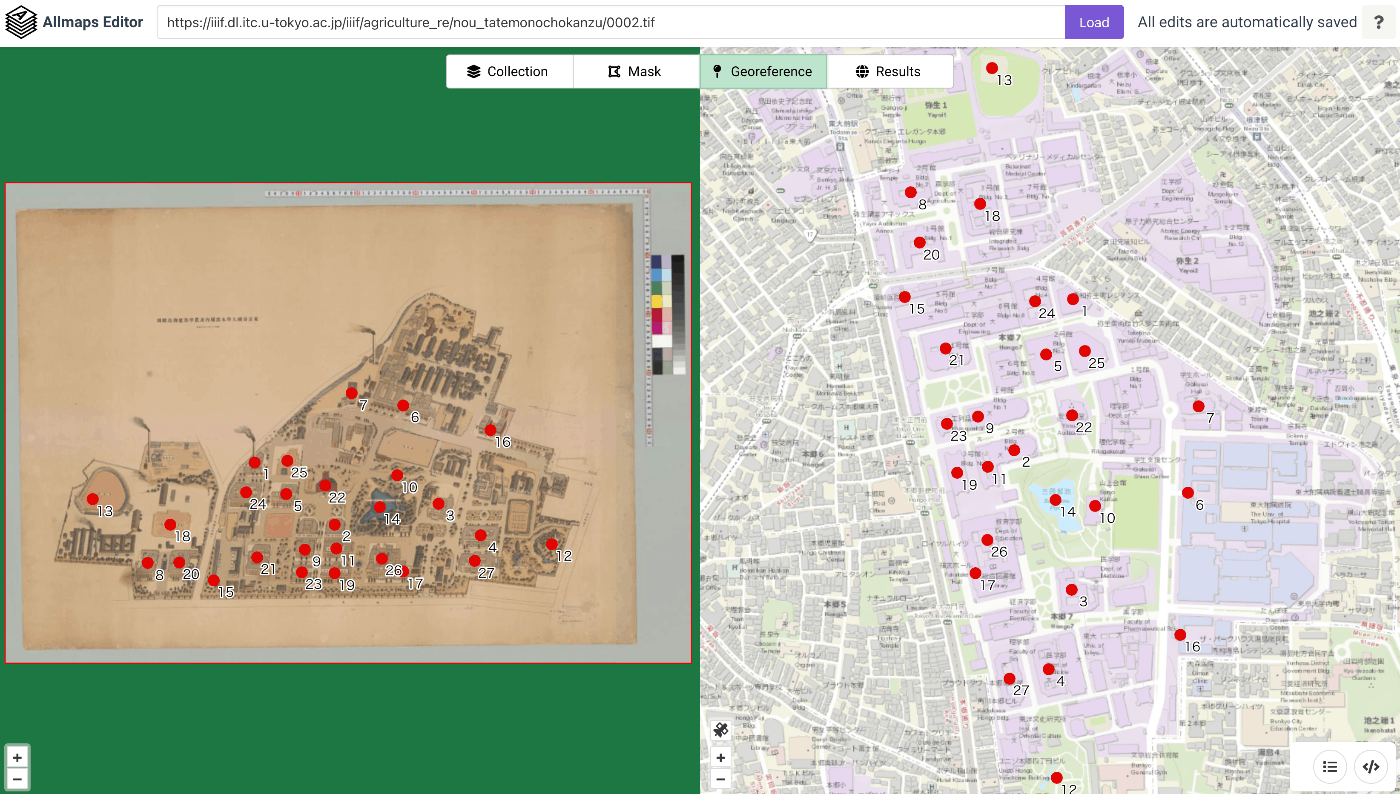
Task: Select control point 7 on the old map image
Action: coord(352,393)
